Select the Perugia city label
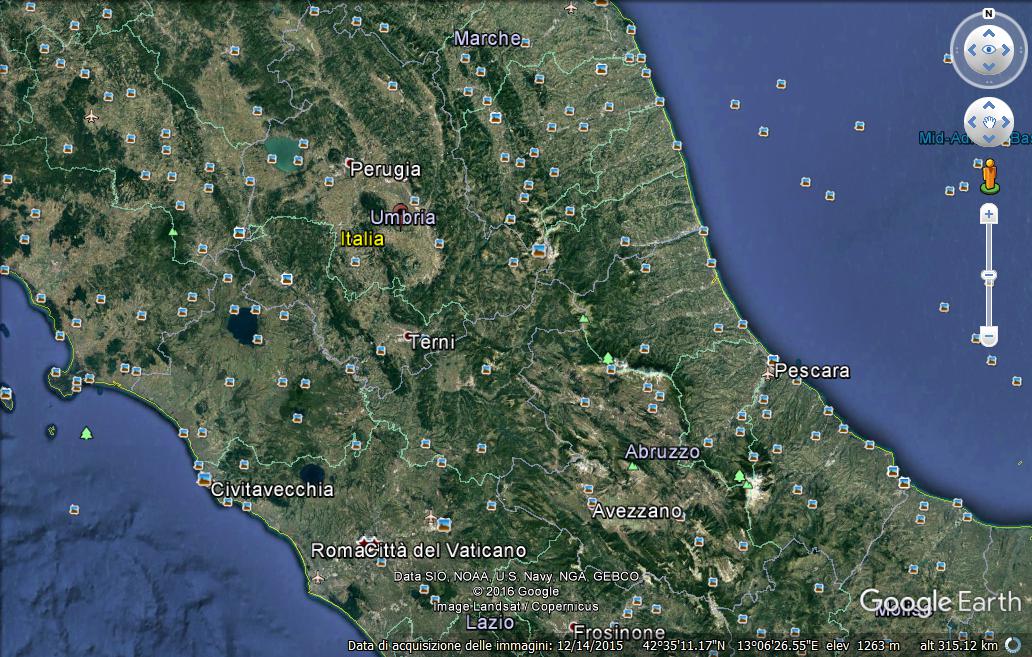Image resolution: width=1032 pixels, height=657 pixels. 385,170
